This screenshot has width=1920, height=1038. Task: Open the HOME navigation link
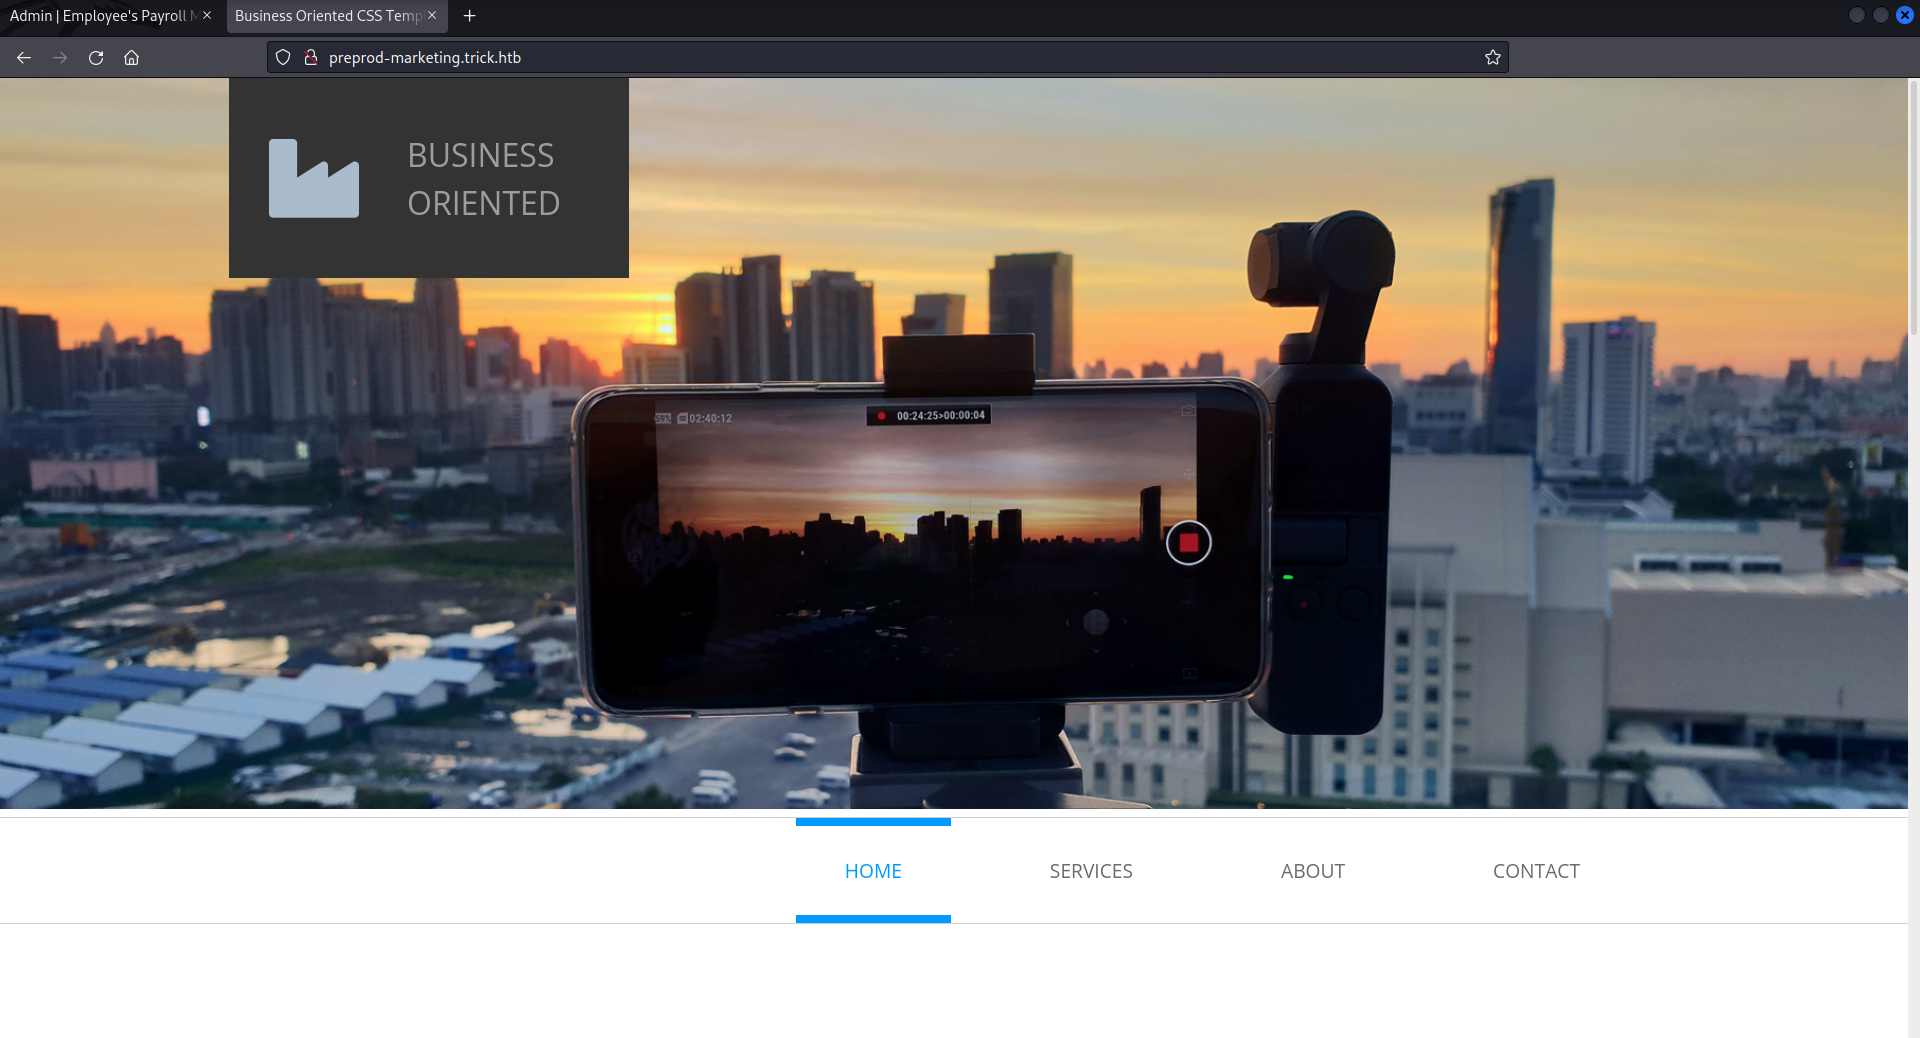click(873, 871)
